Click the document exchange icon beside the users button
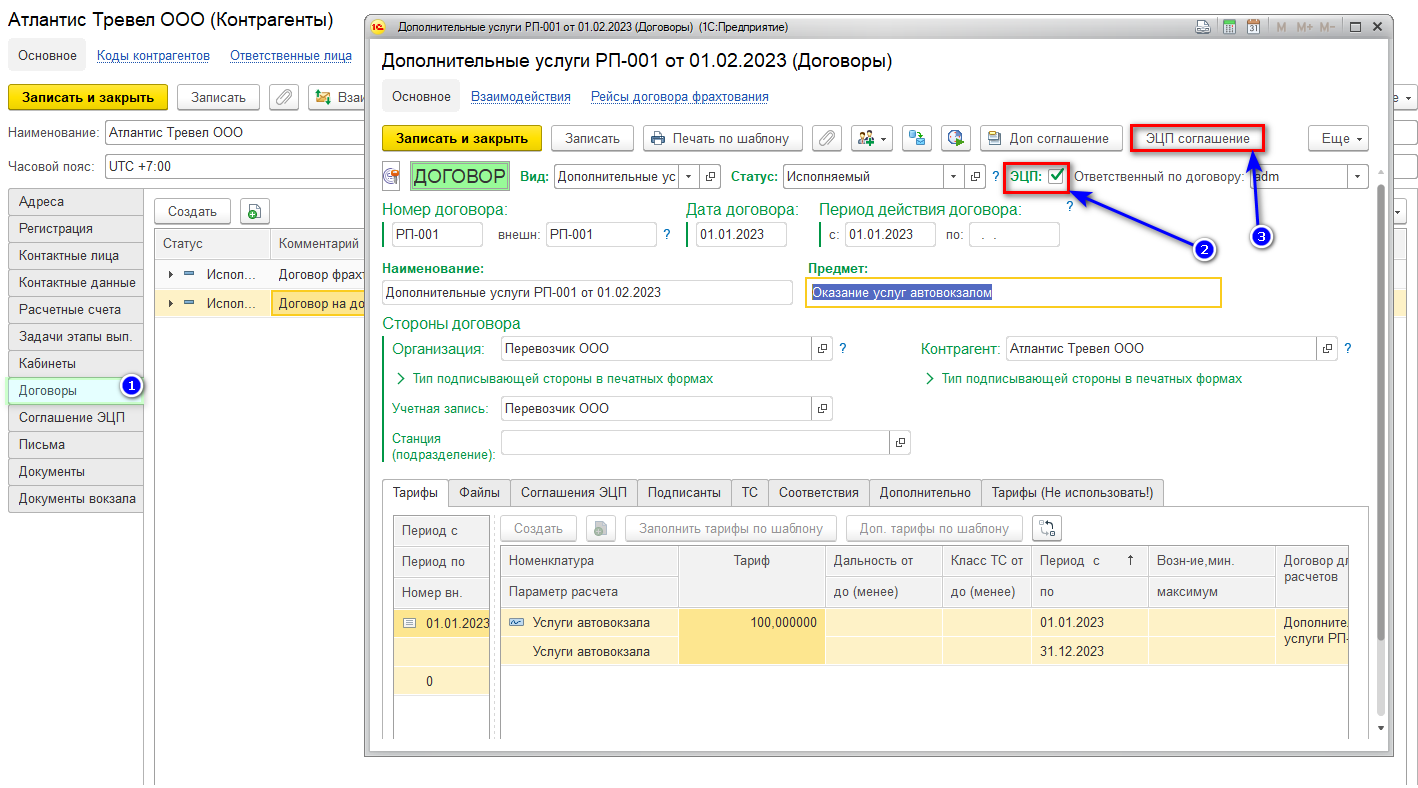The width and height of the screenshot is (1418, 788). pyautogui.click(x=917, y=139)
